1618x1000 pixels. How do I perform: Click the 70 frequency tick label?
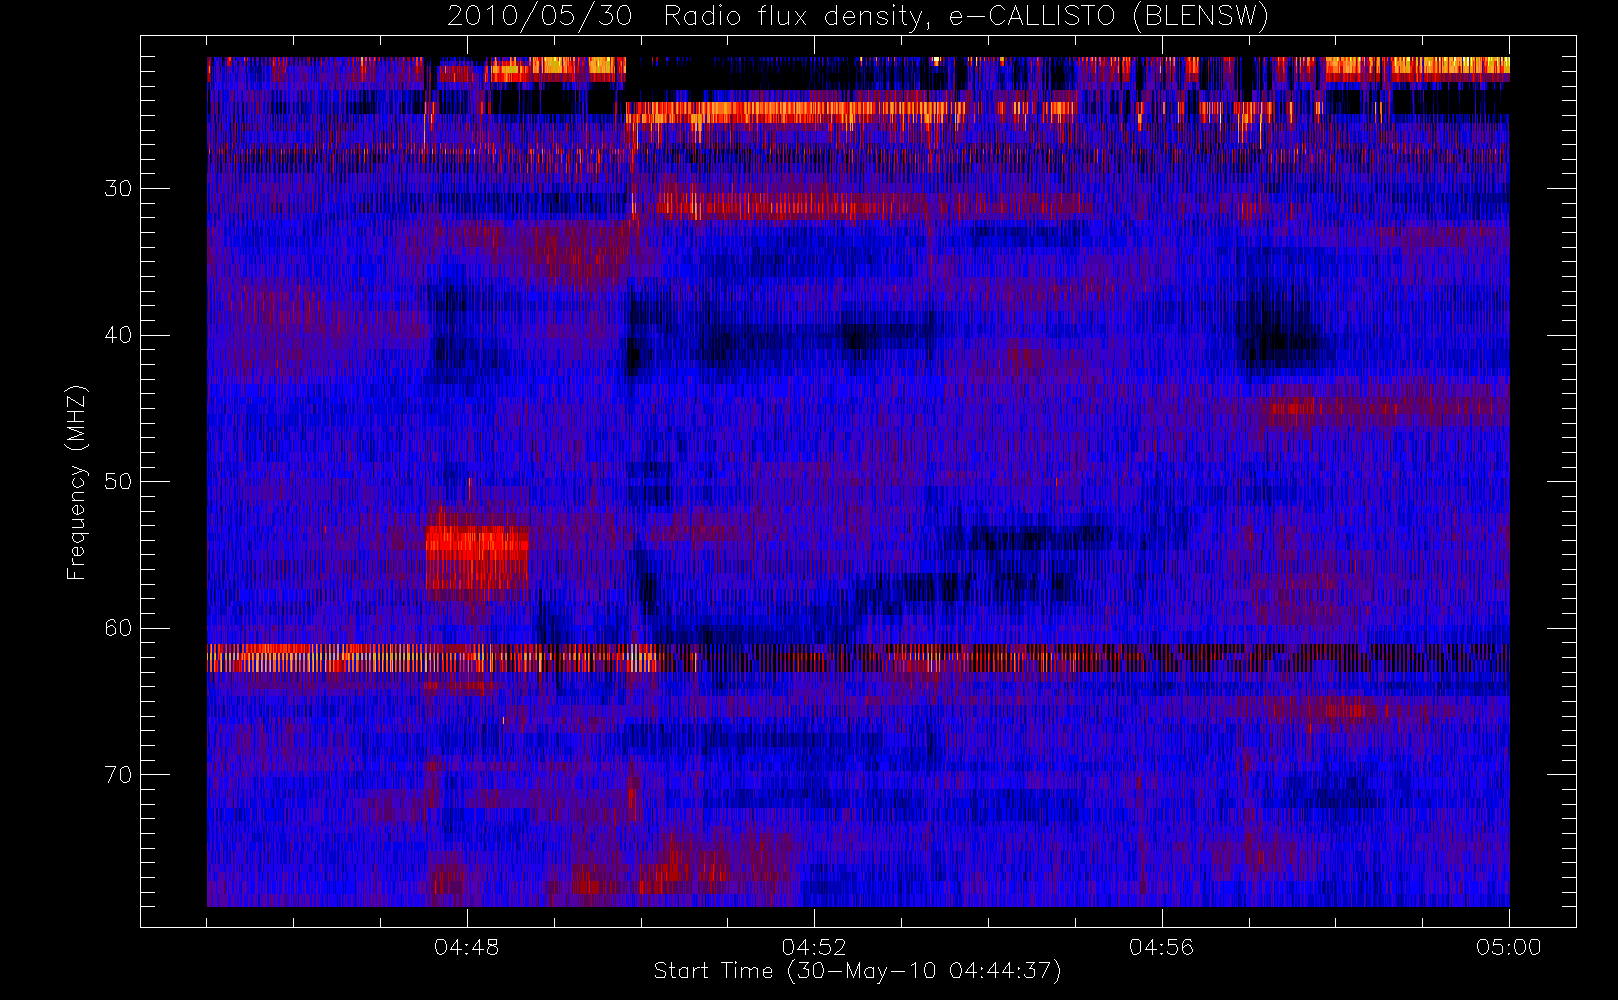[118, 775]
